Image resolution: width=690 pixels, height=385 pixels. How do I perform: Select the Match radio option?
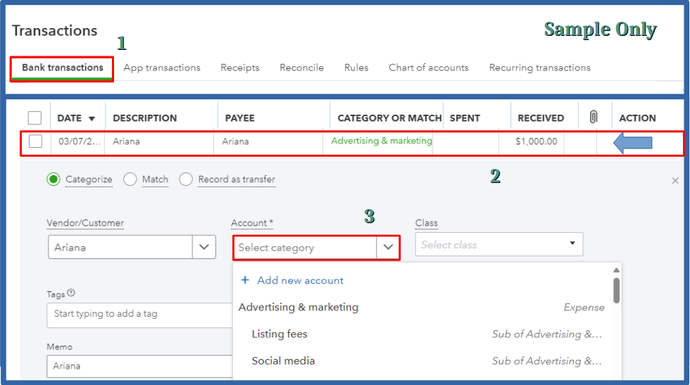130,180
